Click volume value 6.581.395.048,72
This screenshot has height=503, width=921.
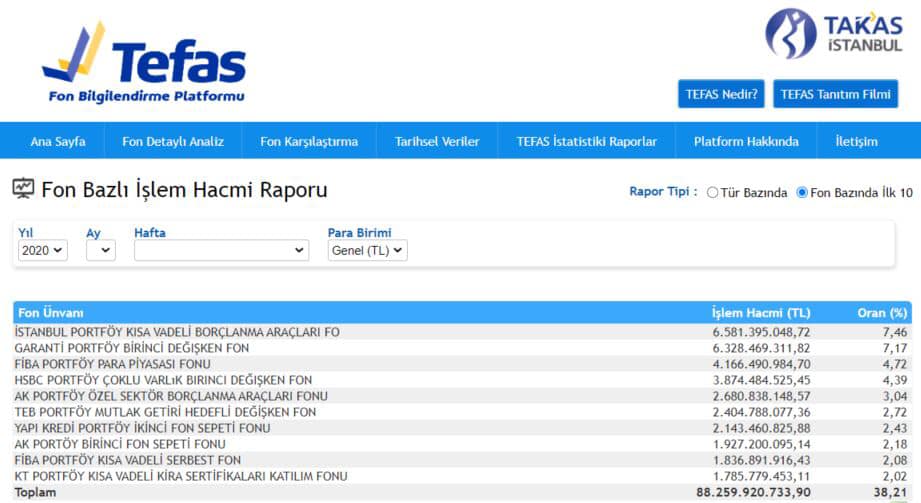coord(761,332)
